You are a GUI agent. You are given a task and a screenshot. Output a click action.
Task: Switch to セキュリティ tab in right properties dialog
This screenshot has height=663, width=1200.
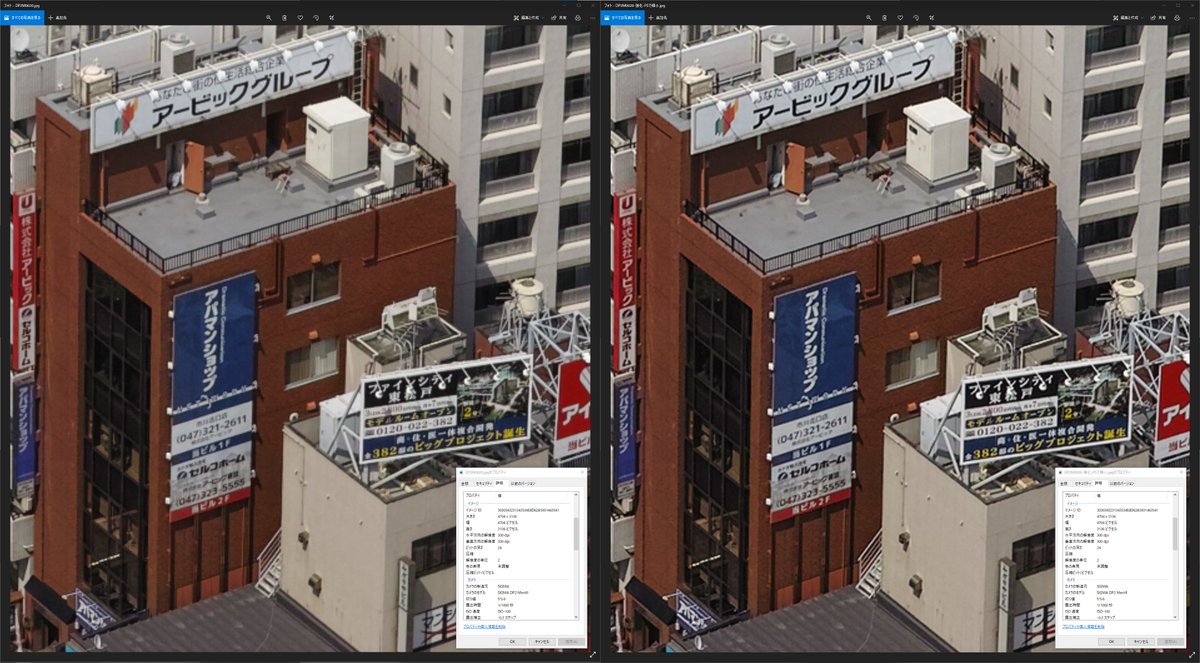(x=1084, y=482)
